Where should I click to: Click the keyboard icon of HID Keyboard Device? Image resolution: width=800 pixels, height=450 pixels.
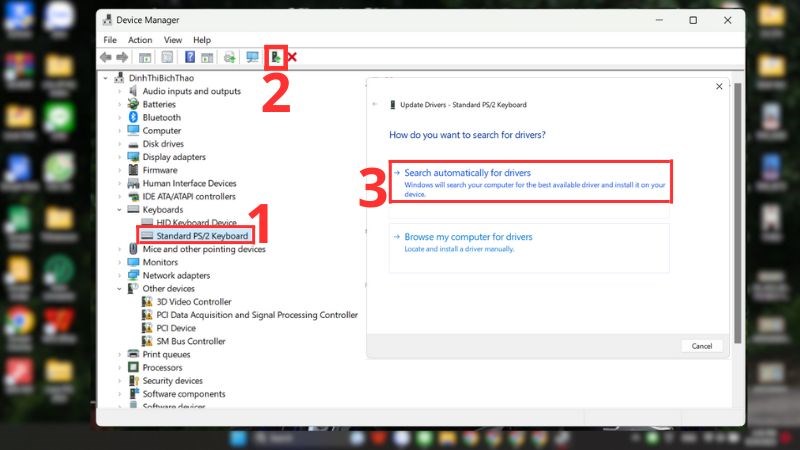(147, 222)
